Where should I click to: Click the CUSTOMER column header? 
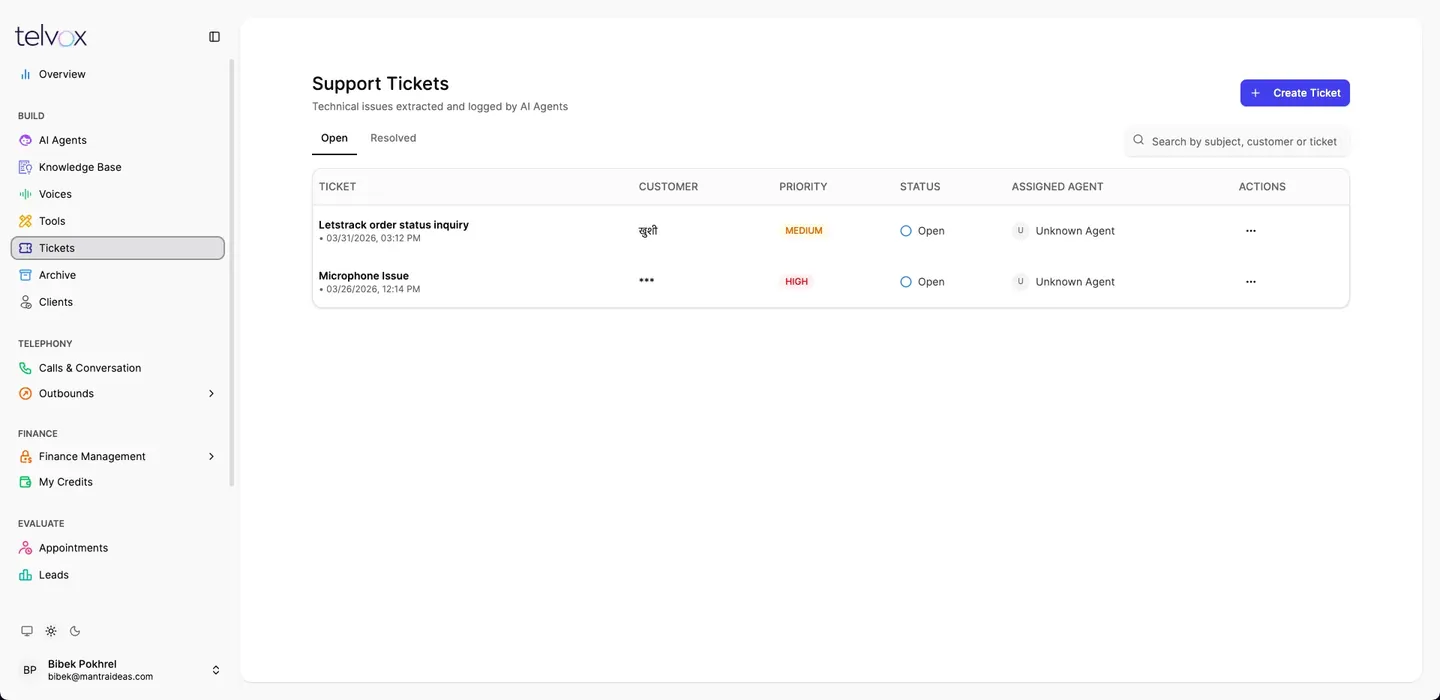pos(668,187)
